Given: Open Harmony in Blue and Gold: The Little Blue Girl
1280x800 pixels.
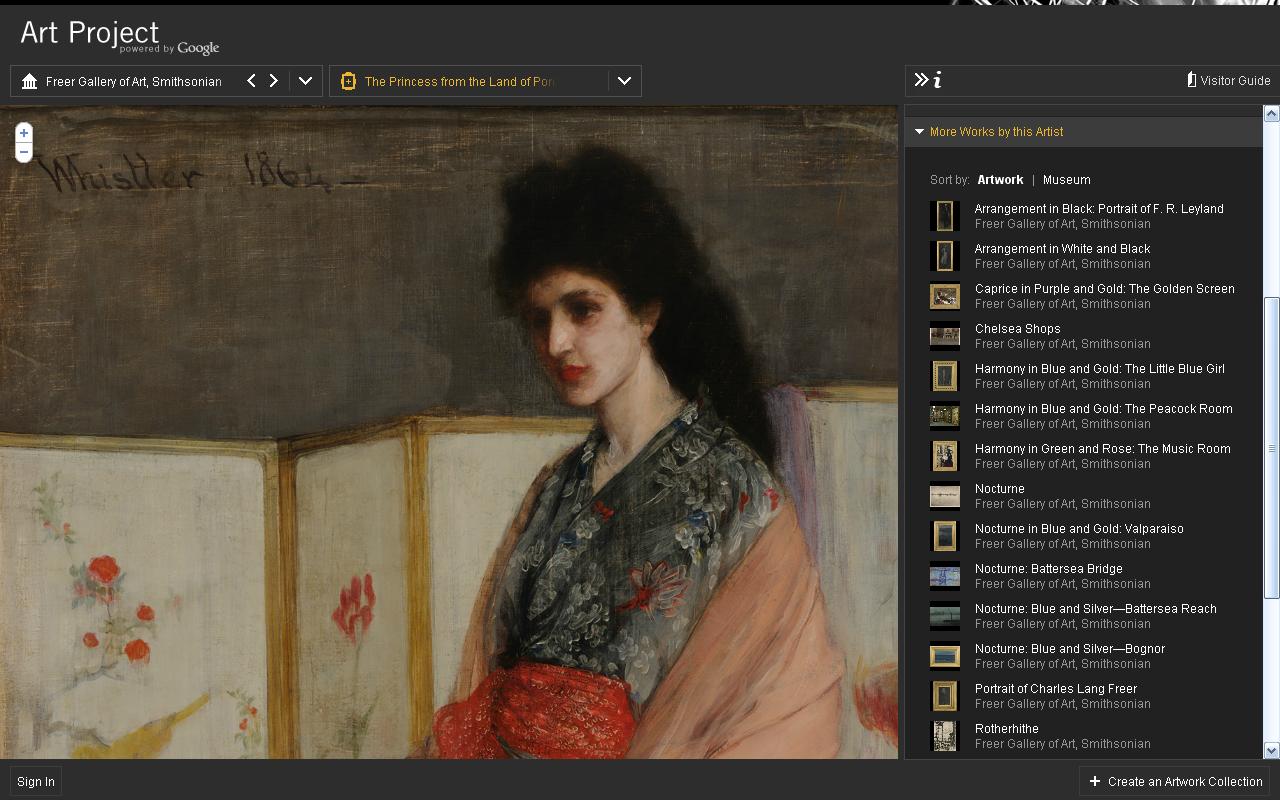Looking at the screenshot, I should 1099,369.
